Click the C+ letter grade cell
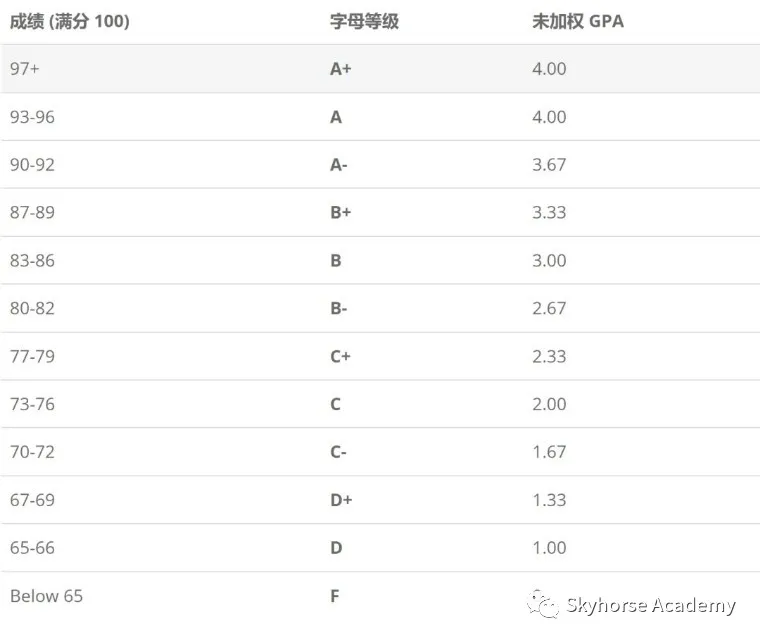 (340, 356)
